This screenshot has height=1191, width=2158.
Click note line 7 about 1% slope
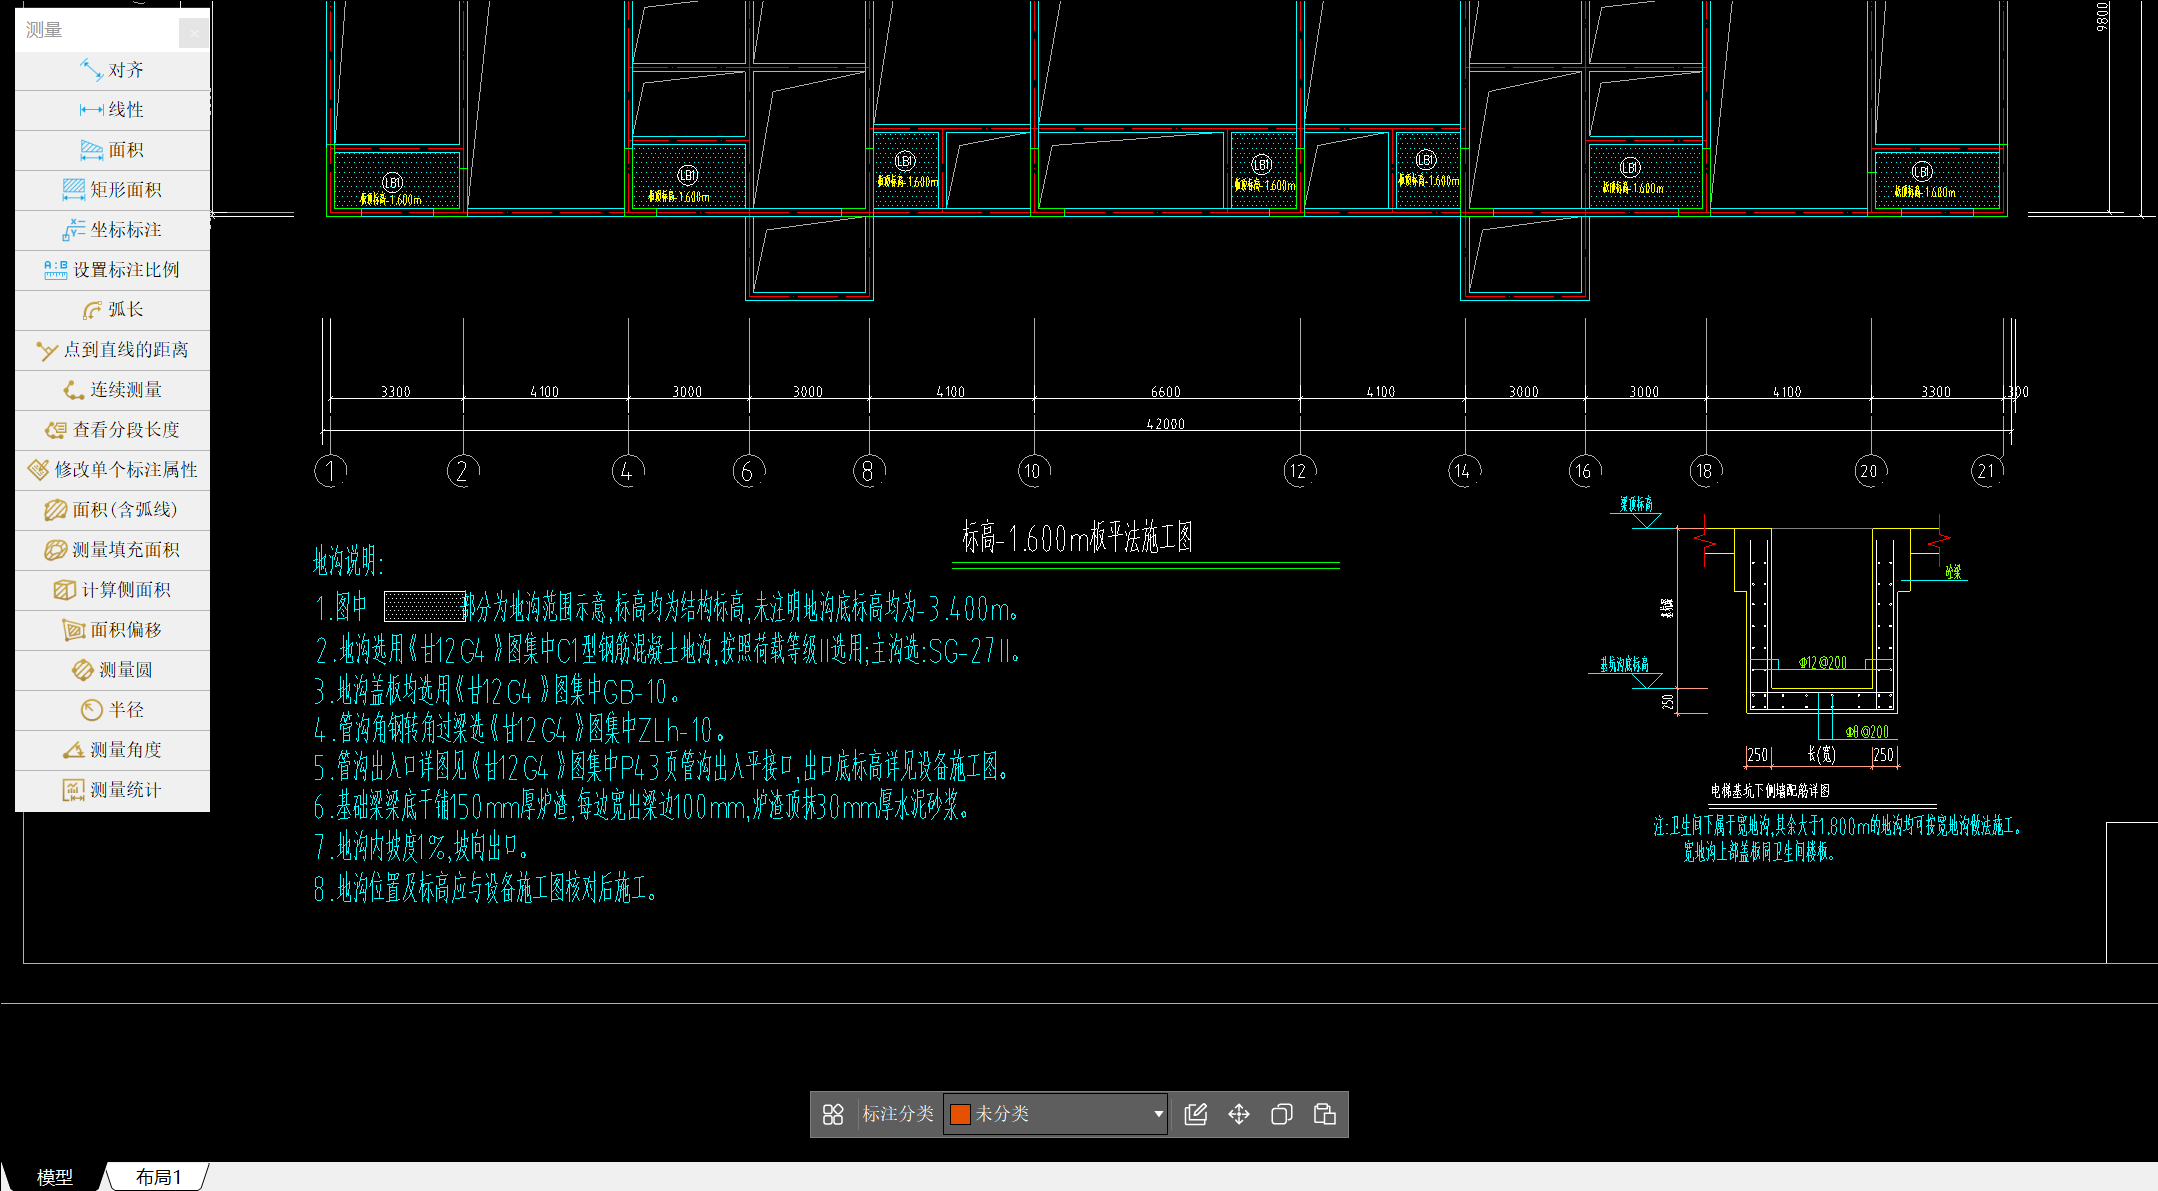click(421, 848)
